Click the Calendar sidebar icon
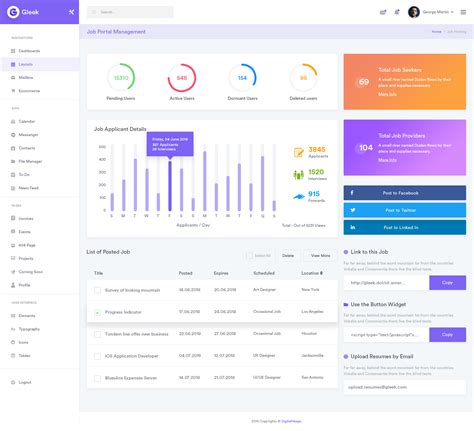The height and width of the screenshot is (431, 474). coord(13,121)
